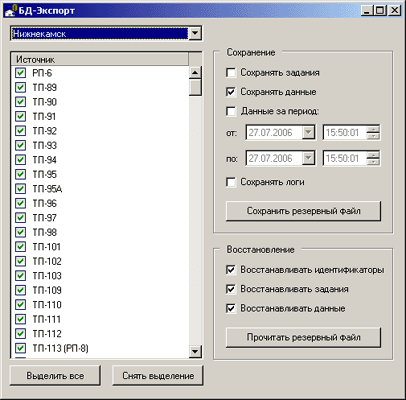
Task: Toggle the ТП-90 checkbox
Action: click(x=20, y=102)
